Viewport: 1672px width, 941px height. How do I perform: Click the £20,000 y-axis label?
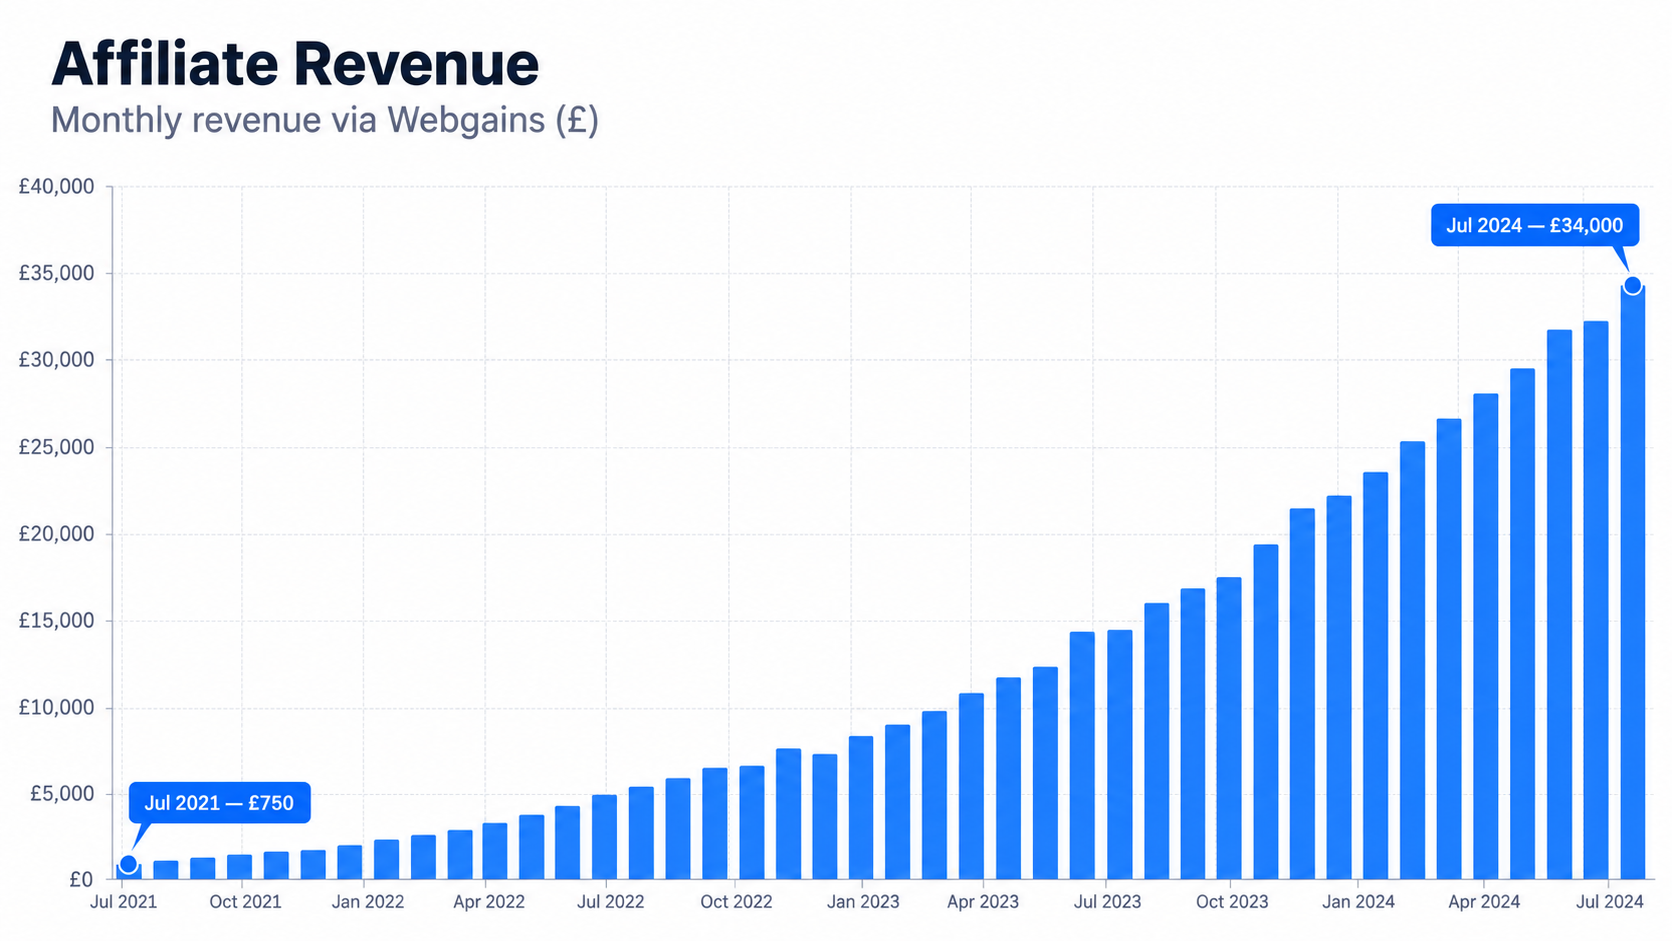coord(57,534)
